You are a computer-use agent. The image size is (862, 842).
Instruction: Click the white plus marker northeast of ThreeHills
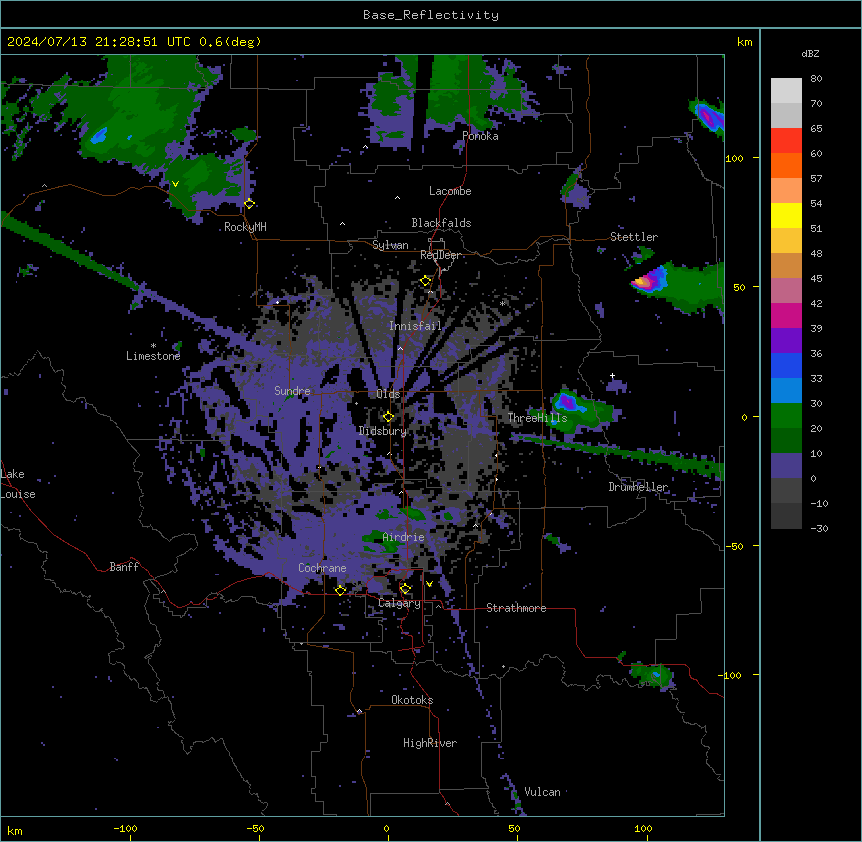612,375
